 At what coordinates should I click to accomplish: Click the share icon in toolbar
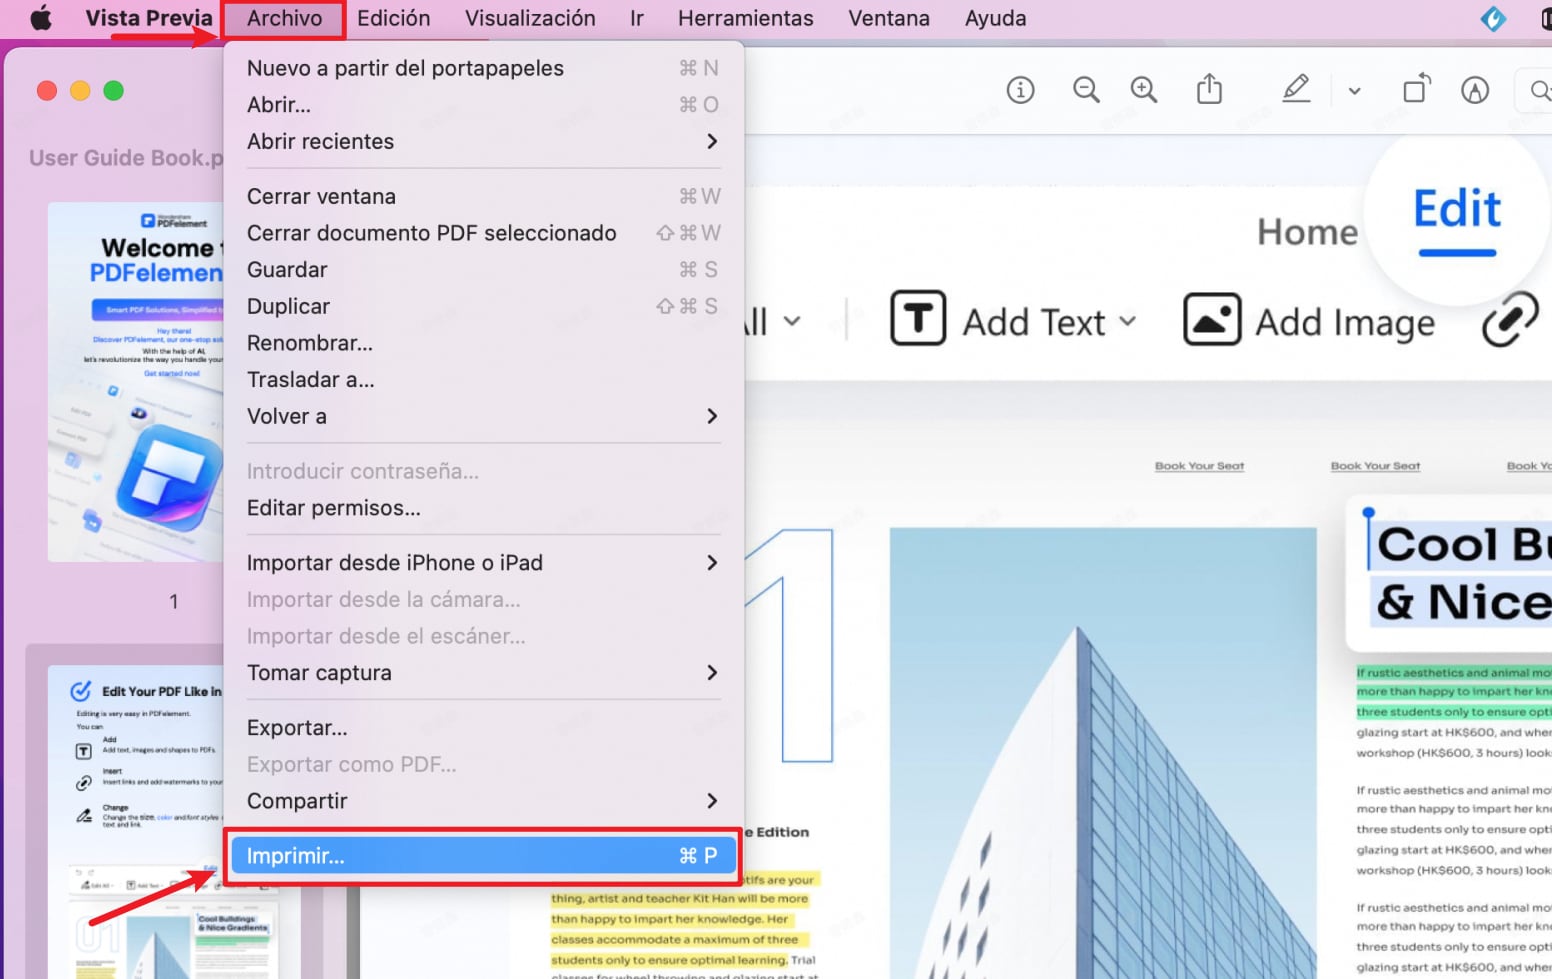click(x=1210, y=89)
